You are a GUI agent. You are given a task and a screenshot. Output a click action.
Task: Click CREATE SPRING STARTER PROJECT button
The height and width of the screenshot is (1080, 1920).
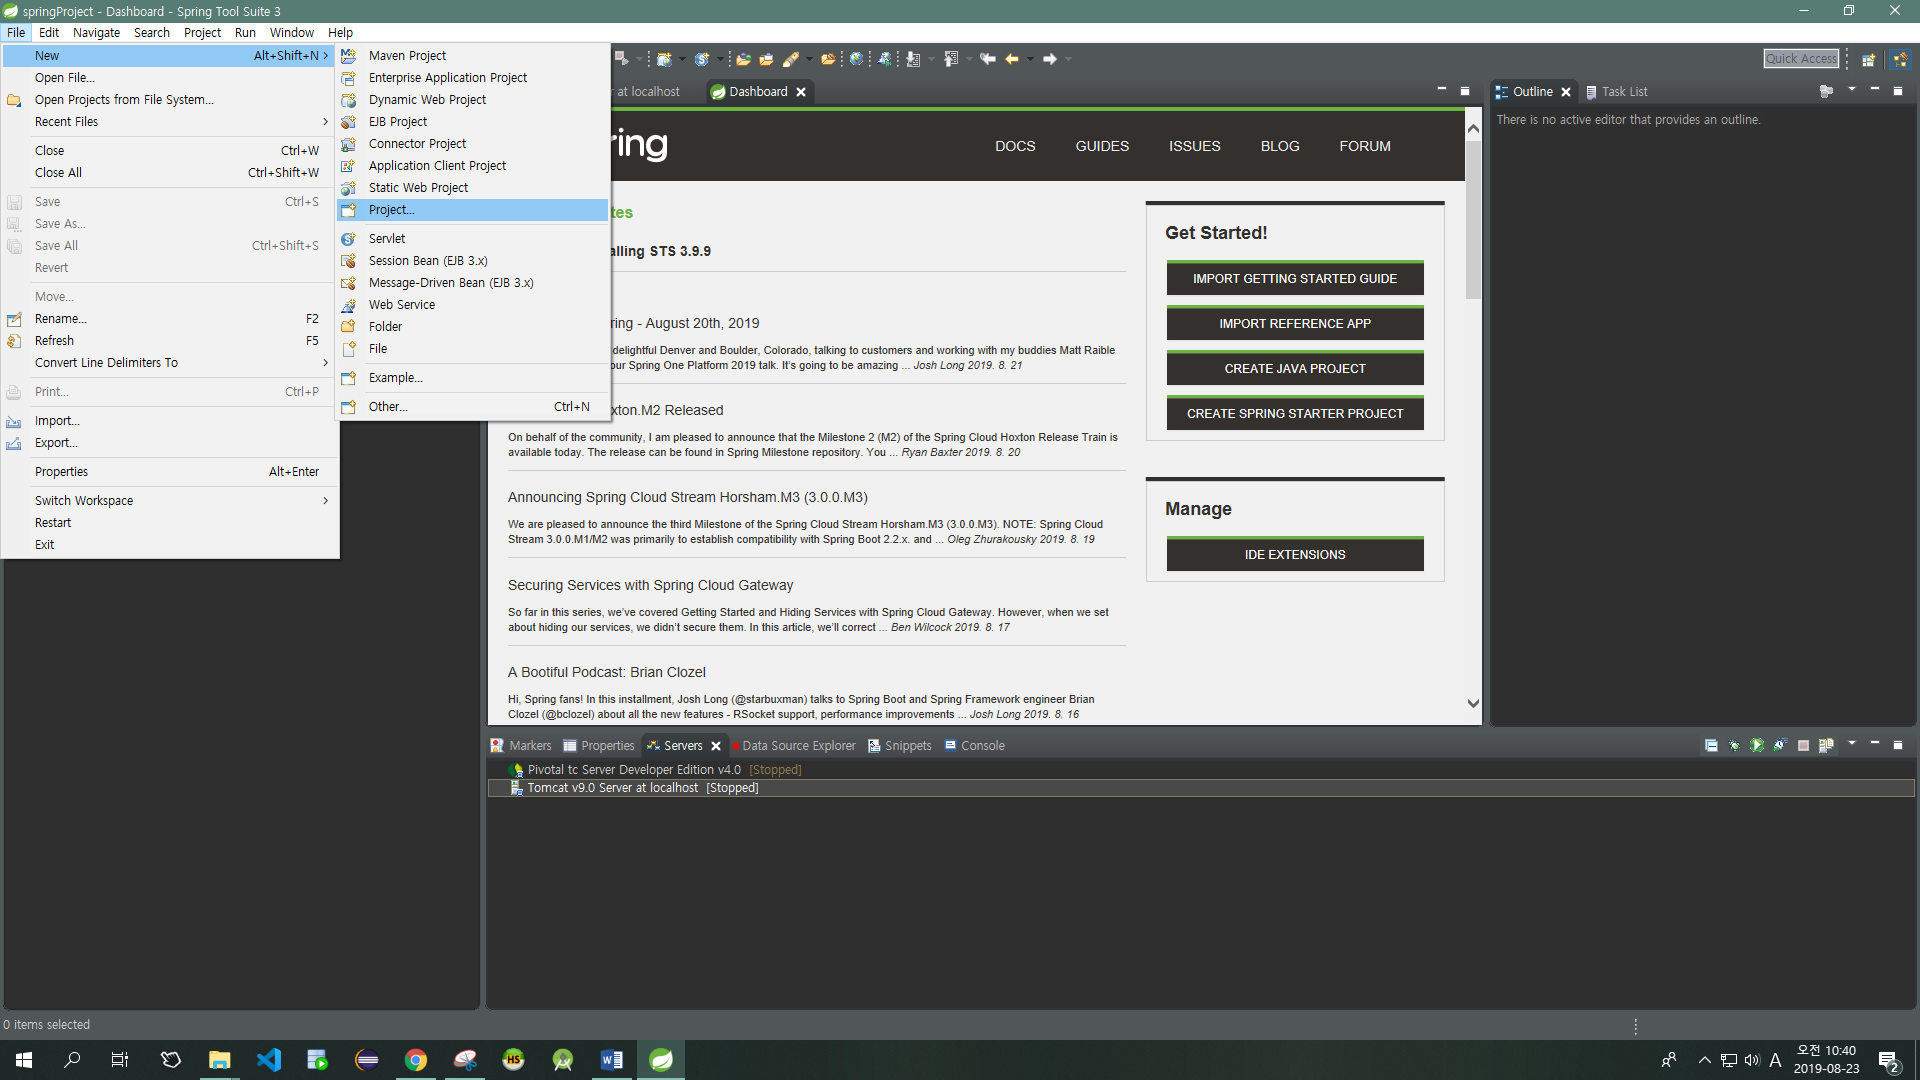click(x=1294, y=414)
